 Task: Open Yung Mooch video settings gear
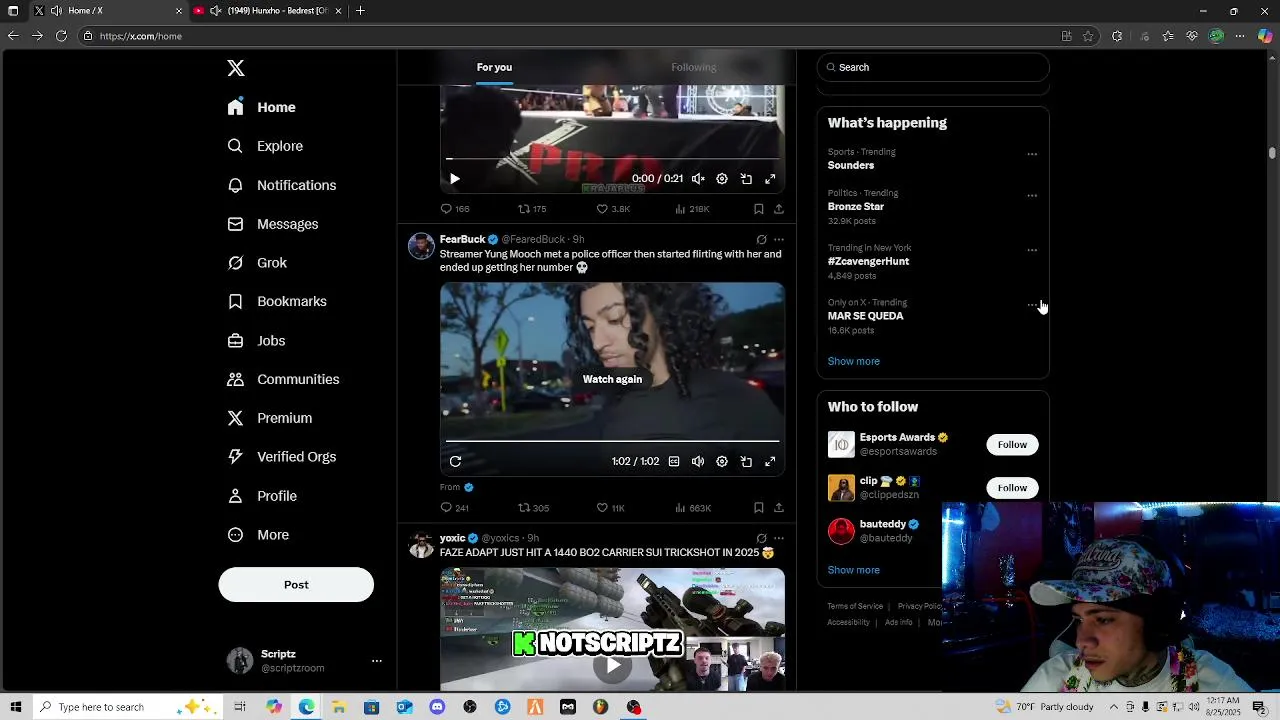pyautogui.click(x=722, y=461)
